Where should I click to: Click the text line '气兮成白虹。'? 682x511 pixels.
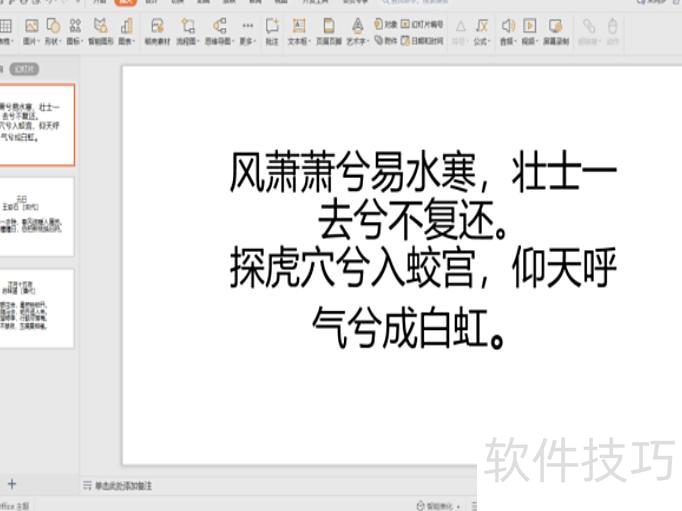tap(408, 327)
